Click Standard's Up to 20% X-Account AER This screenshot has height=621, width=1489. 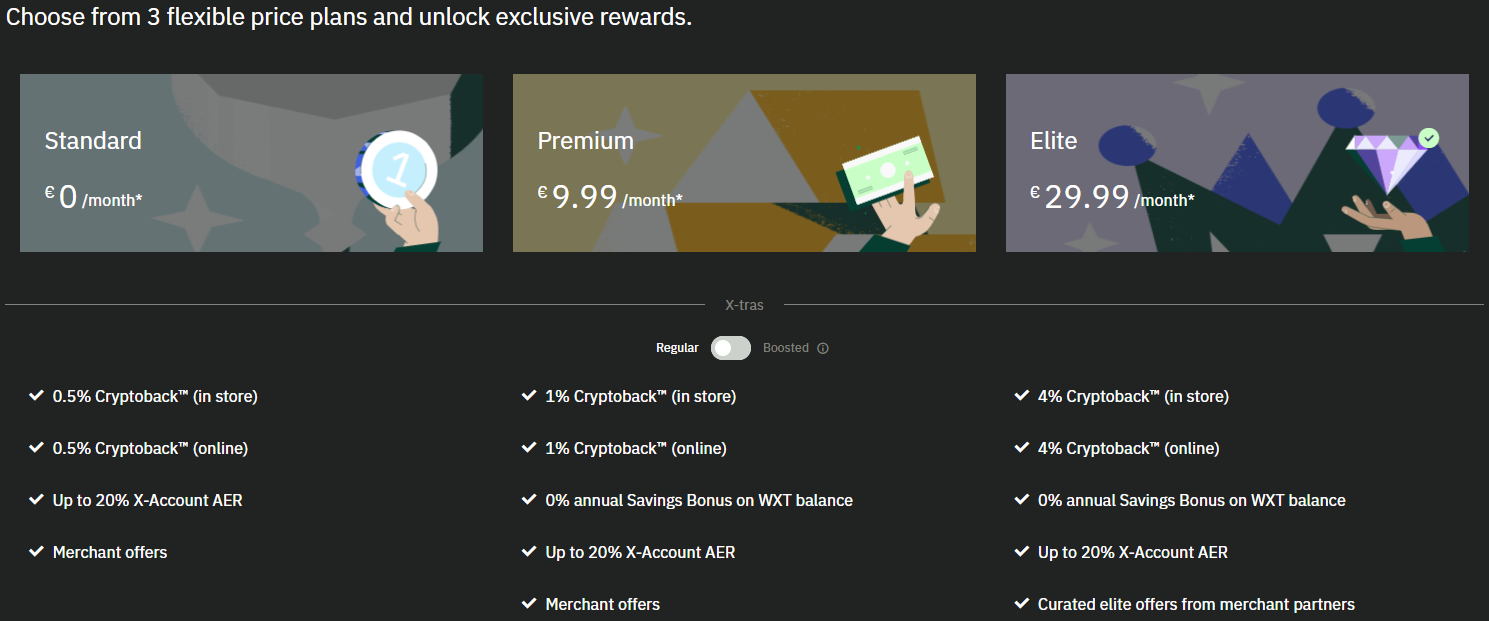[x=148, y=500]
